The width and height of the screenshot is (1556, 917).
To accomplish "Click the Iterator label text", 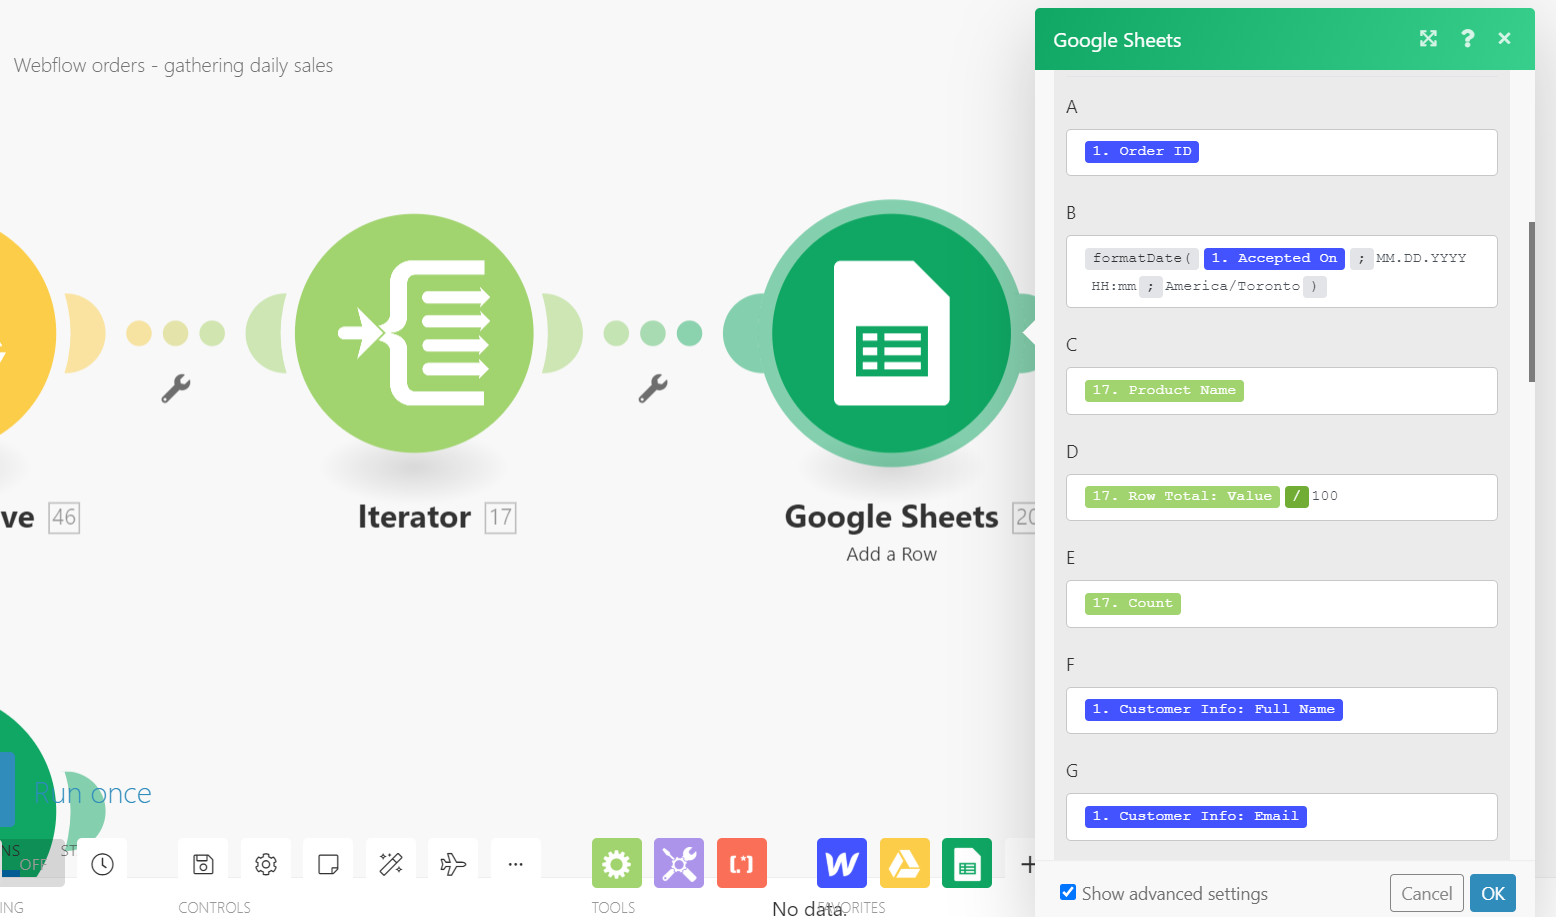I will click(414, 517).
